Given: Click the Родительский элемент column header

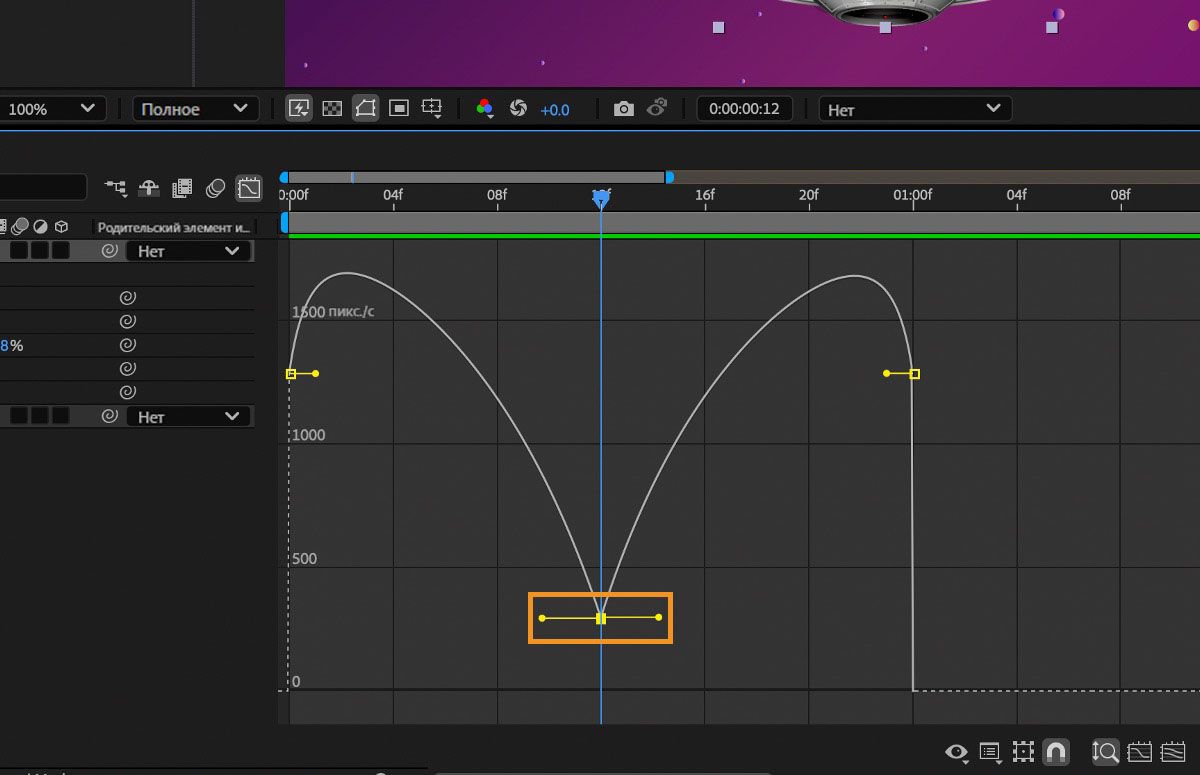Looking at the screenshot, I should [174, 227].
